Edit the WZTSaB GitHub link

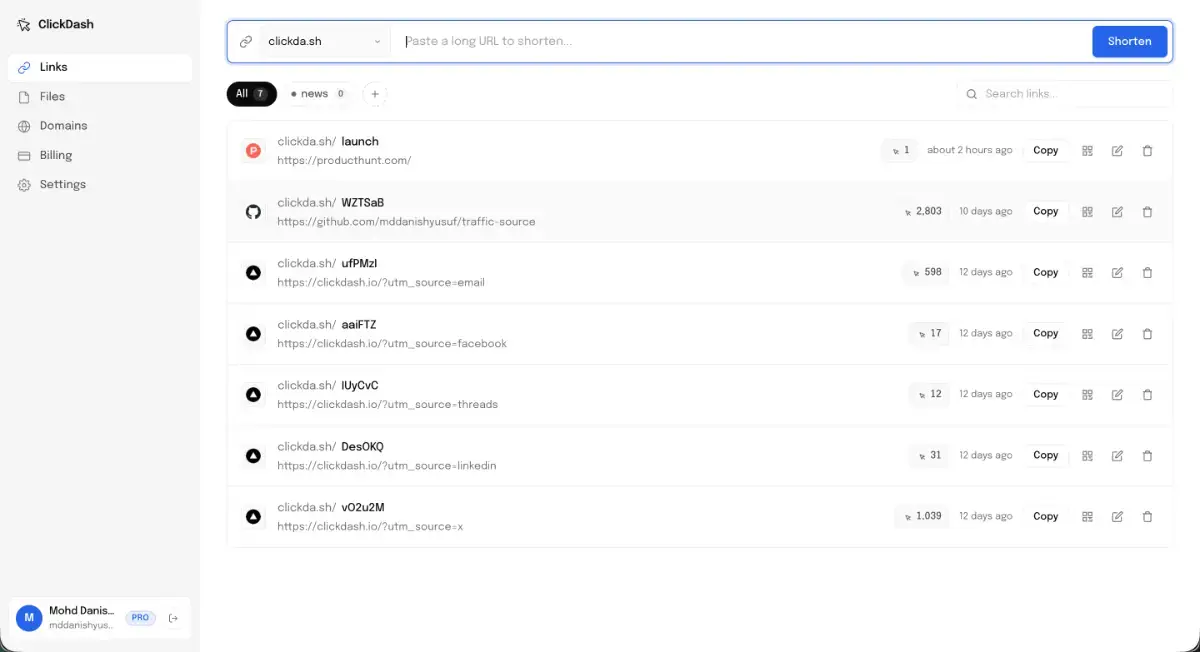point(1117,212)
